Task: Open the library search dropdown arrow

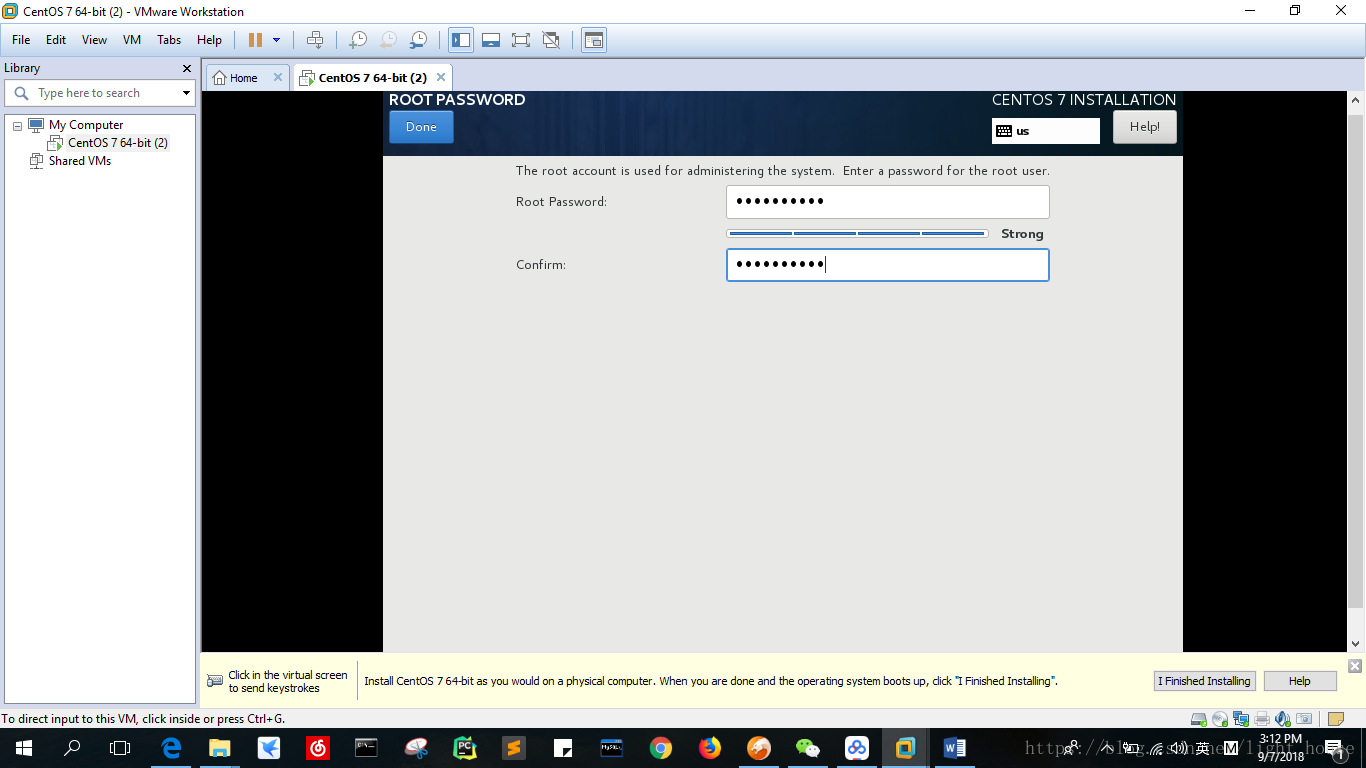Action: pyautogui.click(x=186, y=93)
